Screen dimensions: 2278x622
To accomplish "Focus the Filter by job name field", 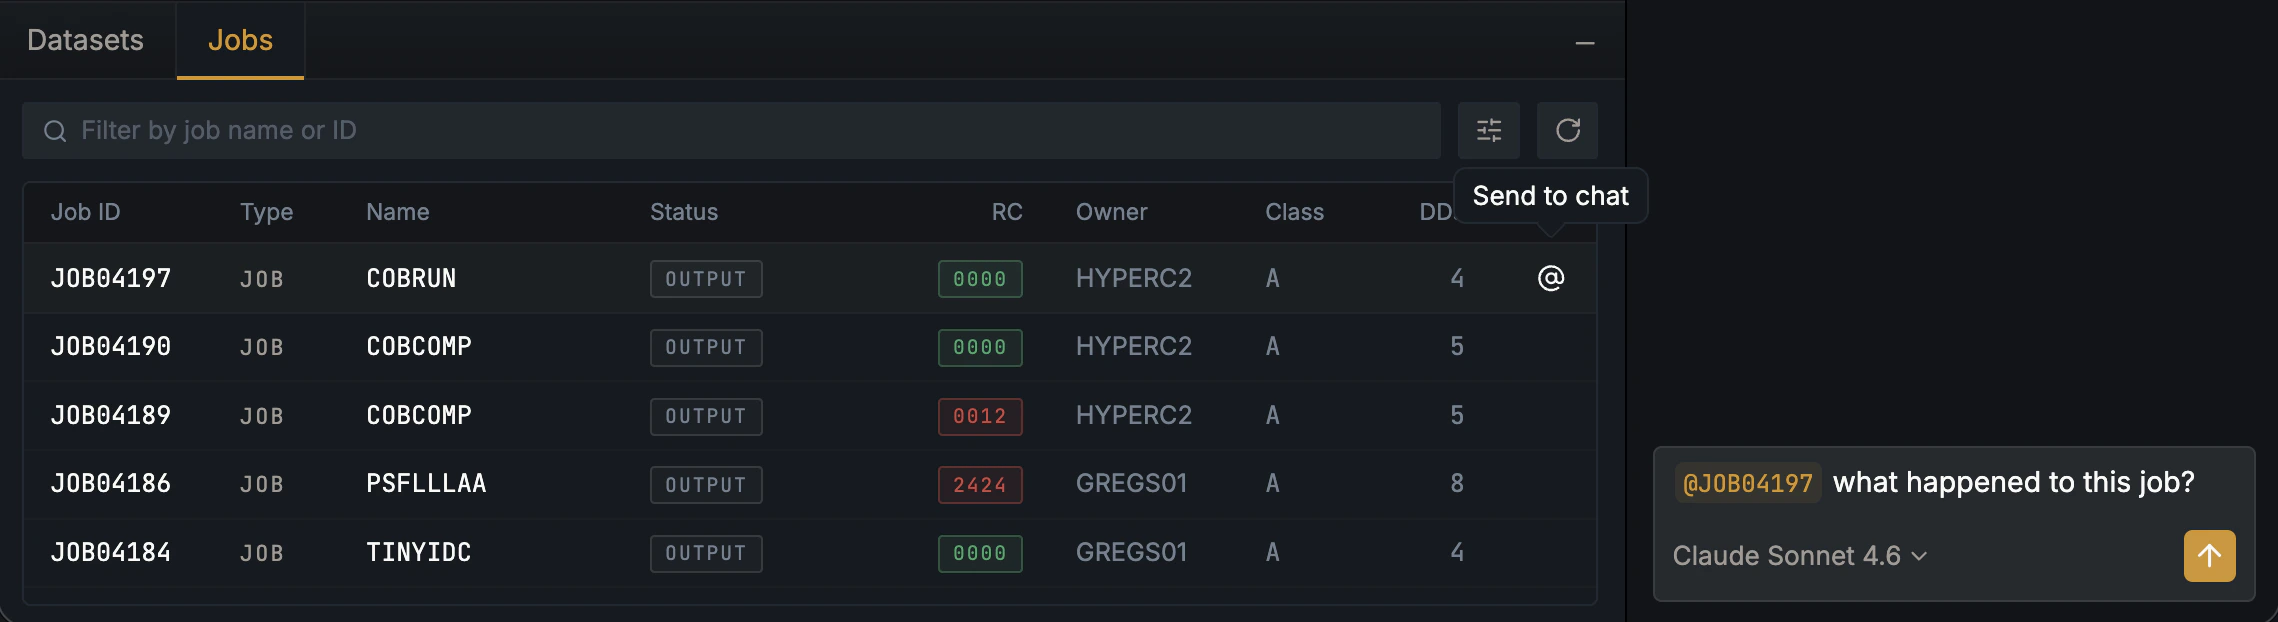I will pos(731,130).
